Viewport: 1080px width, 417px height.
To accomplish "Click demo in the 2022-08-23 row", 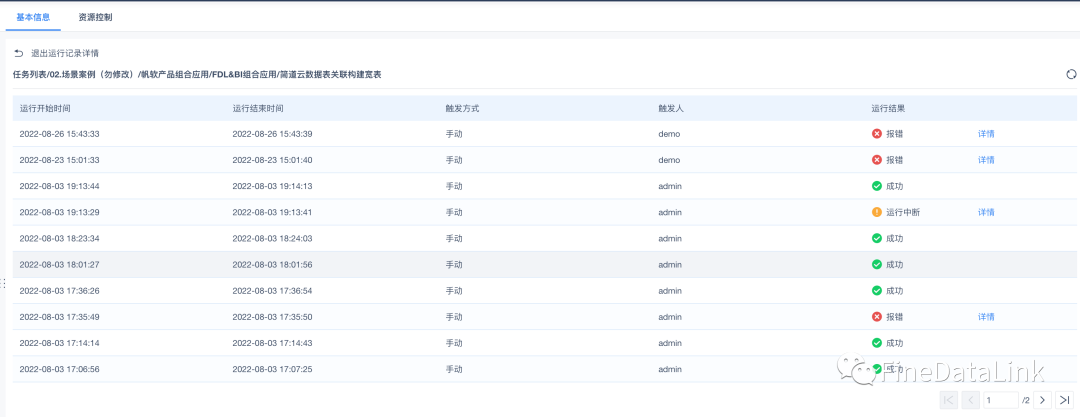I will [669, 160].
